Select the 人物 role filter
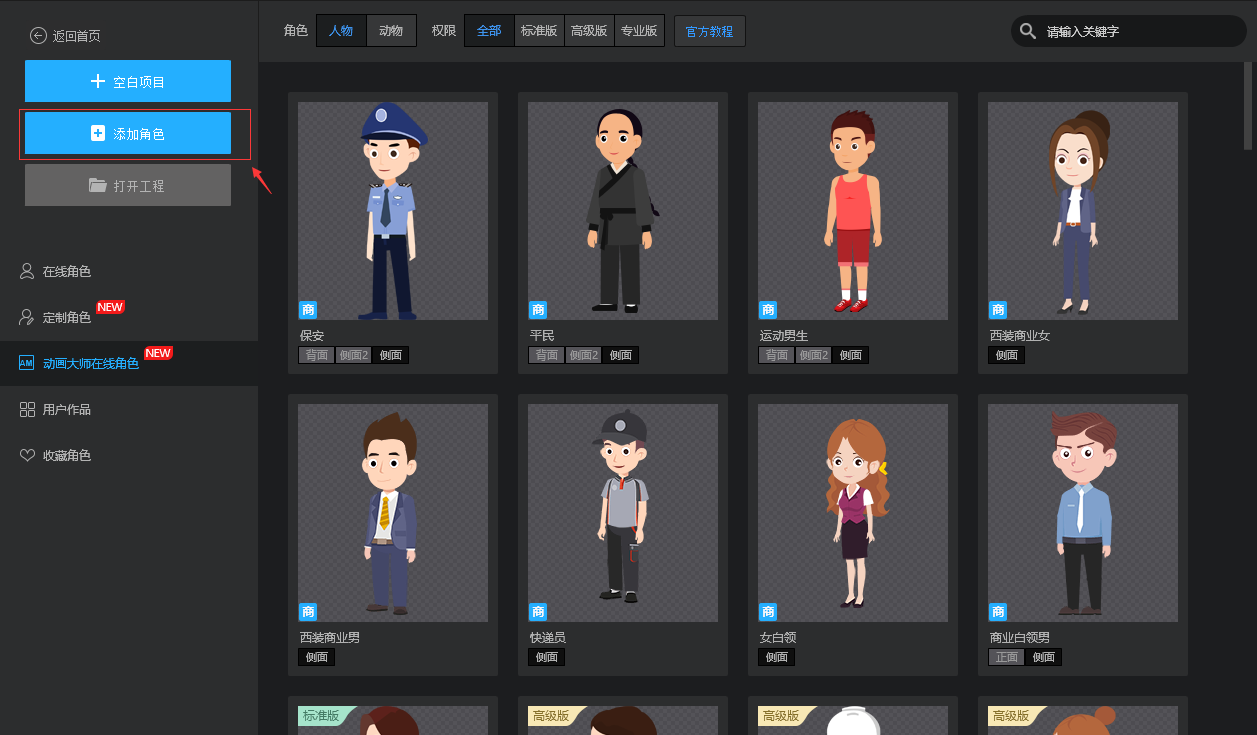Image resolution: width=1257 pixels, height=735 pixels. [341, 31]
